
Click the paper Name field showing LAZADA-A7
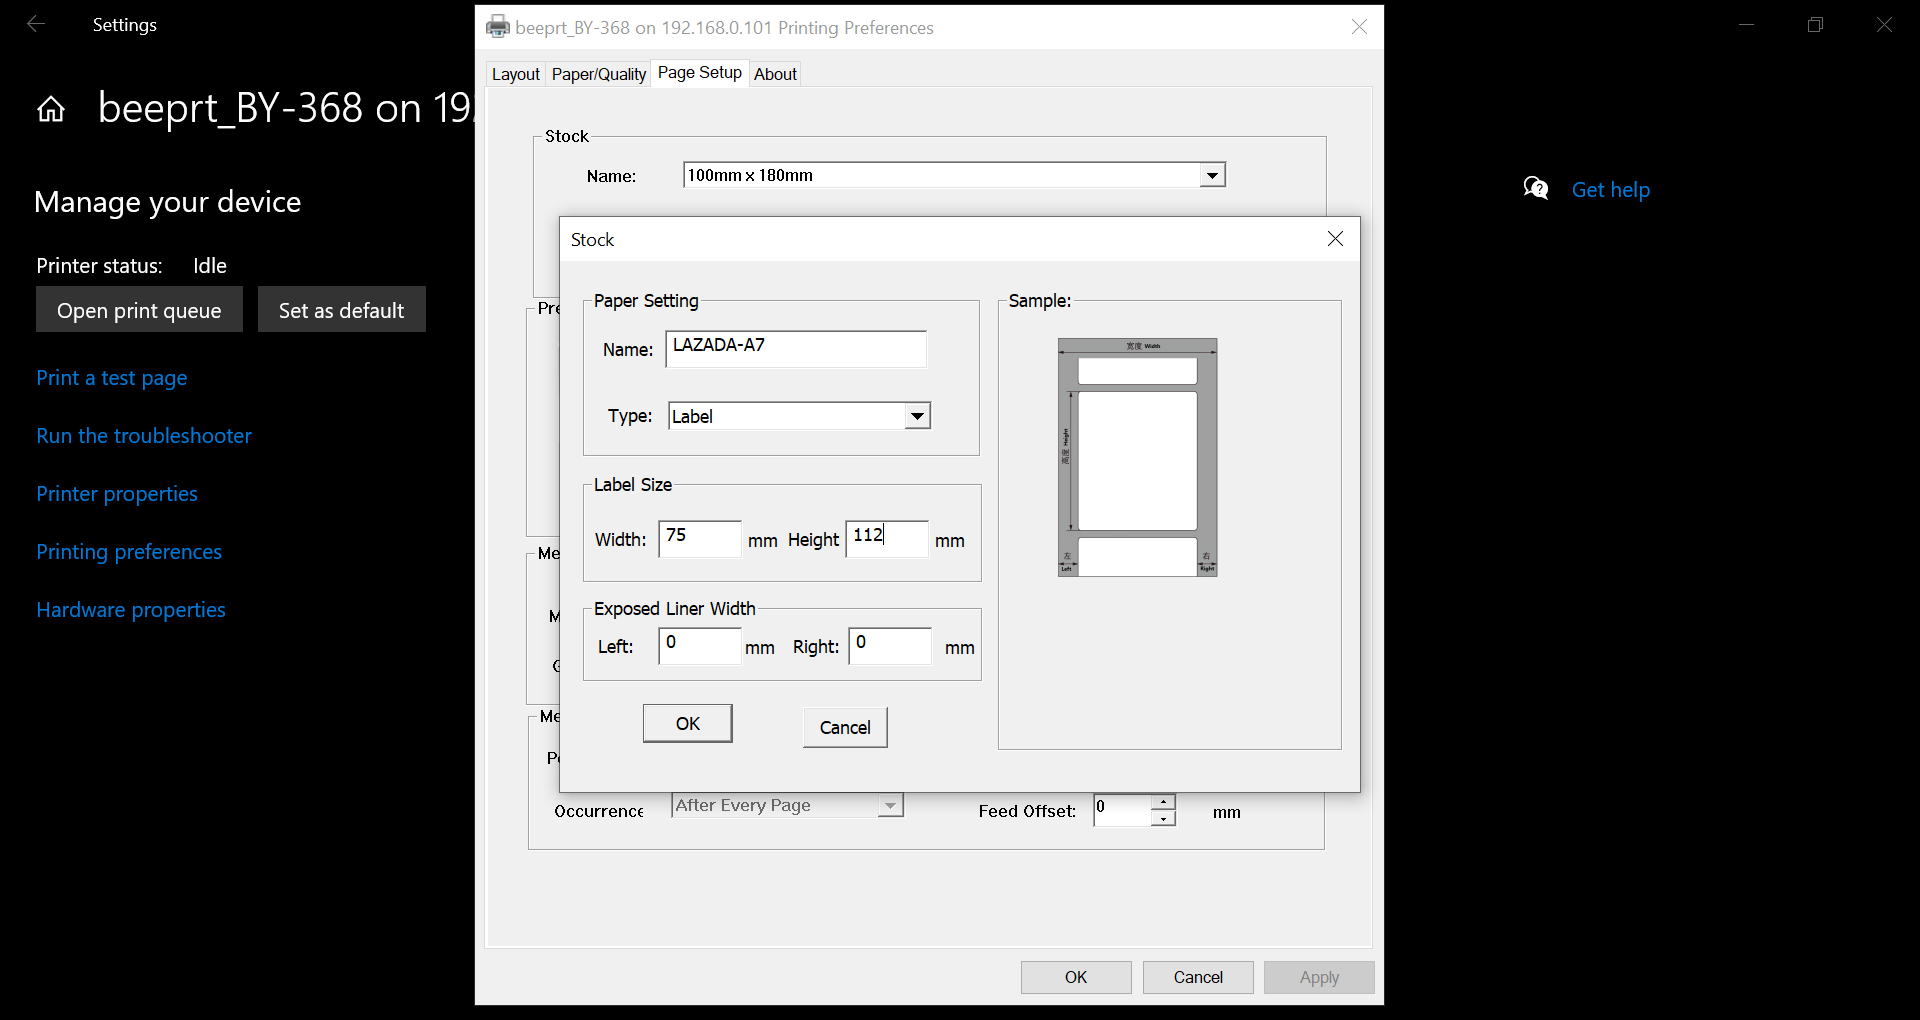(796, 348)
